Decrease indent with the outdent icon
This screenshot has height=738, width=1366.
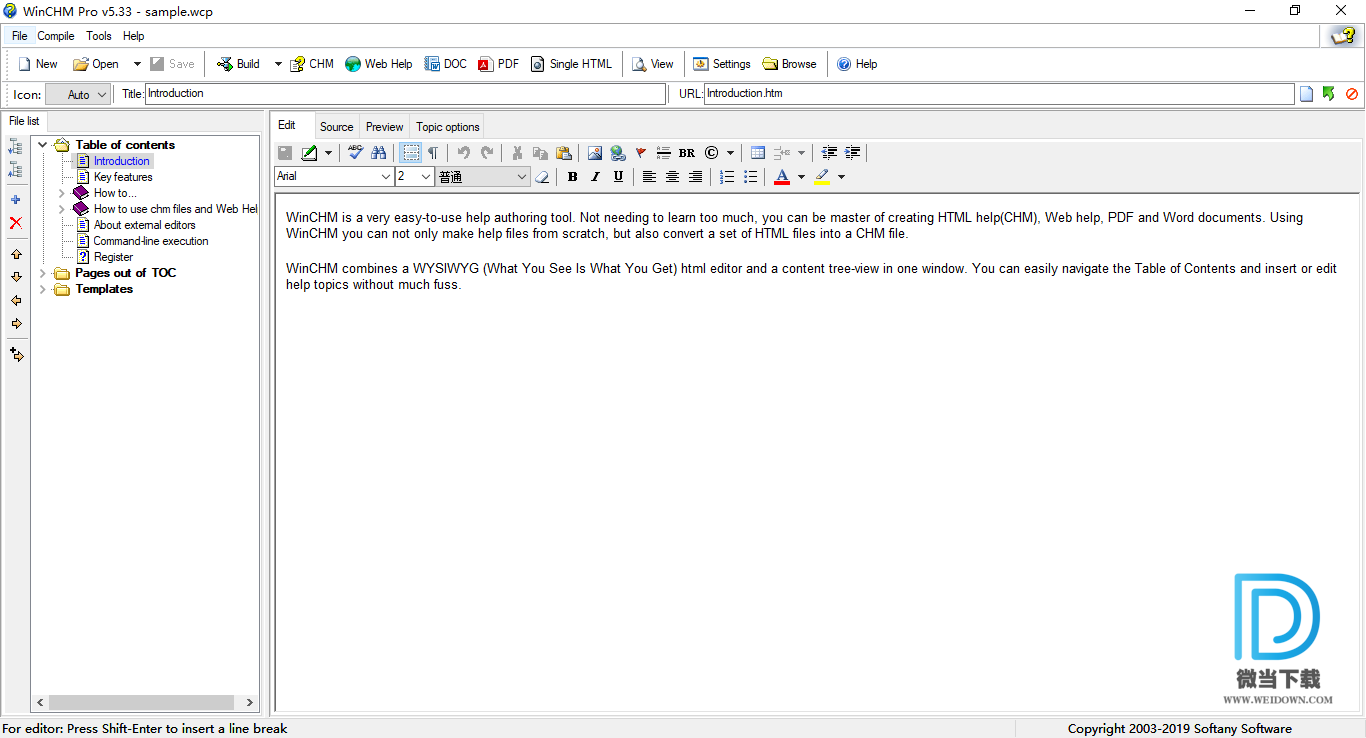point(829,153)
